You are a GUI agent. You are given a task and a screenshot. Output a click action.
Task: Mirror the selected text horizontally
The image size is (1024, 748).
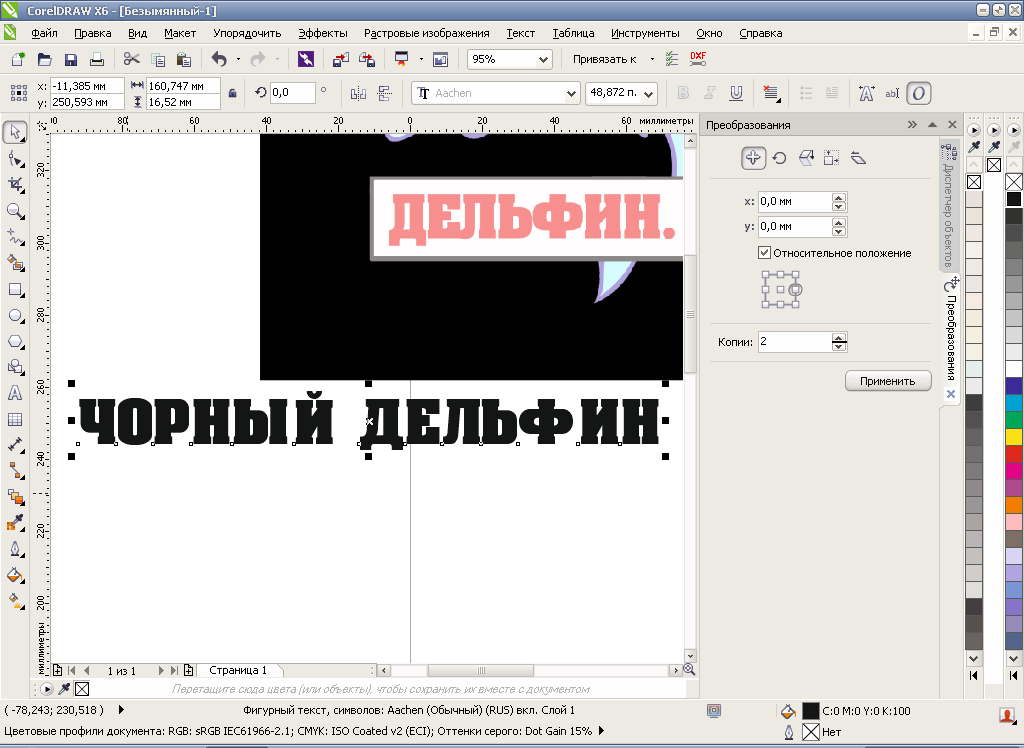[x=358, y=93]
